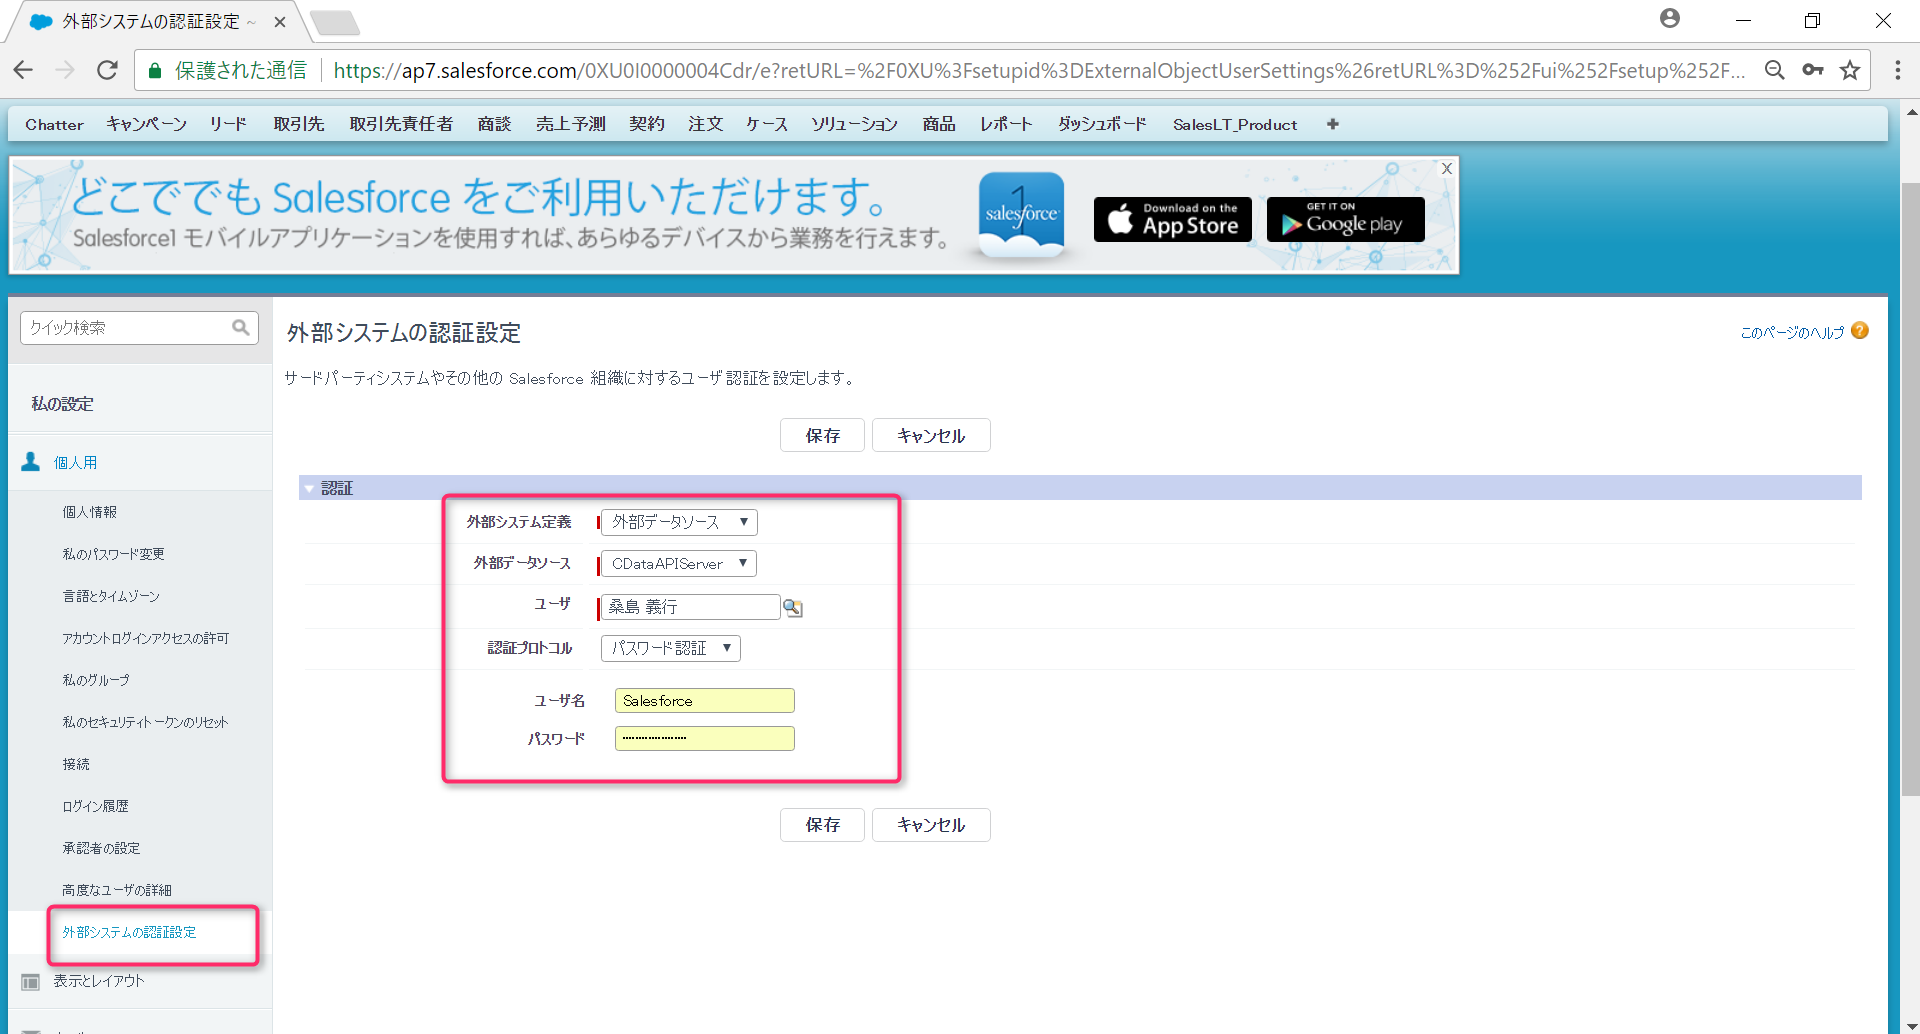This screenshot has height=1034, width=1920.
Task: Open the SalesLT_Product tab
Action: [1235, 124]
